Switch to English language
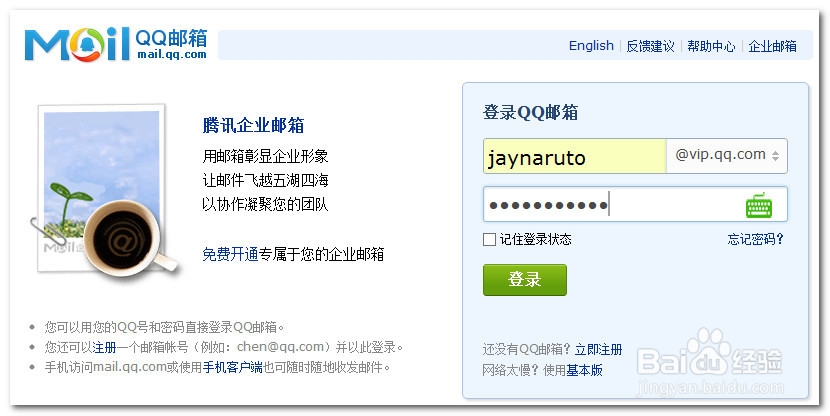The image size is (830, 416). [x=591, y=46]
